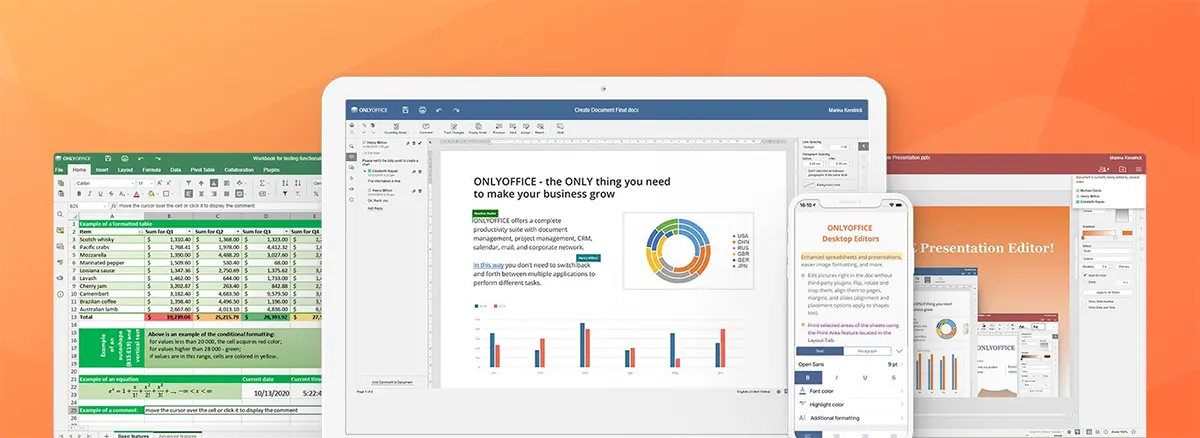Click the 'In this way' hyperlink in the document
This screenshot has width=1200, height=438.
(x=488, y=264)
